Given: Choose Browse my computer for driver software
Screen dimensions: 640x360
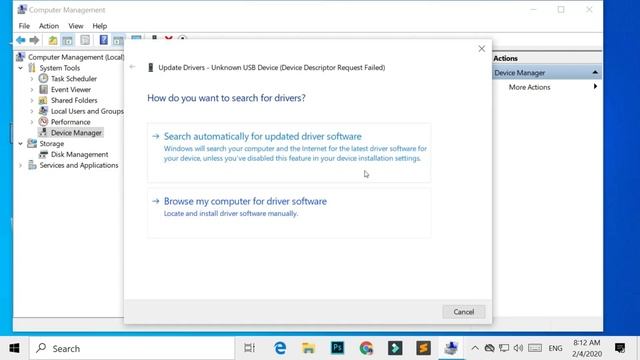Looking at the screenshot, I should [289, 212].
